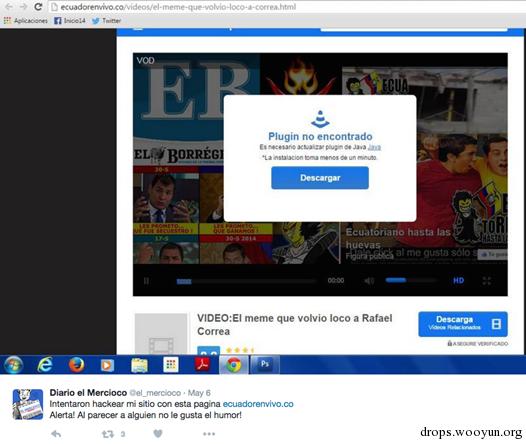Click the Java link in plugin dialog
The height and width of the screenshot is (444, 526).
click(374, 147)
